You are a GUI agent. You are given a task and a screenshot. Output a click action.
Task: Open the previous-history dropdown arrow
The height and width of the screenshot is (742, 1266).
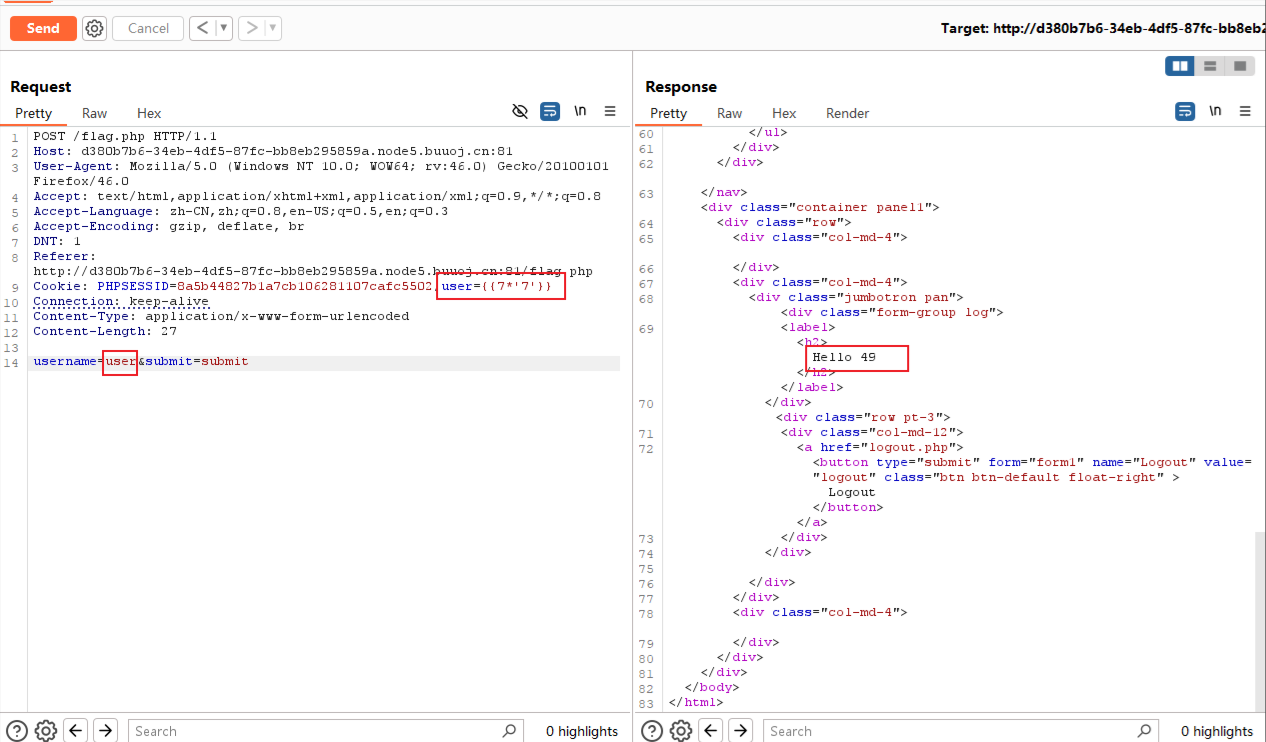(224, 28)
